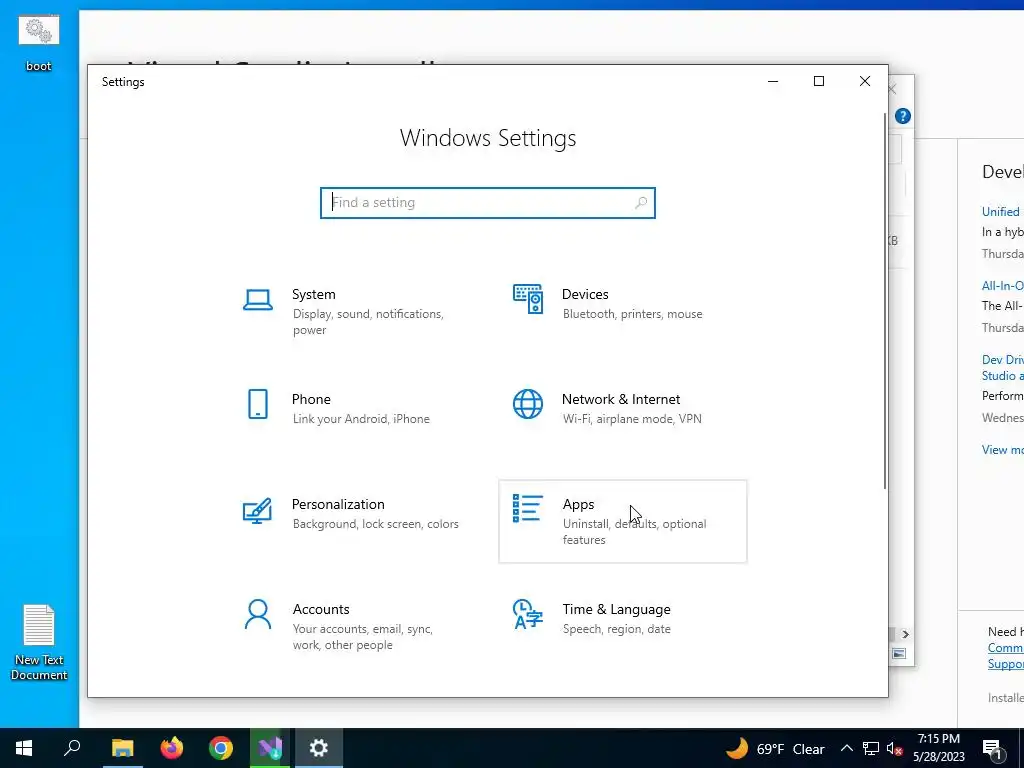The image size is (1024, 768).
Task: Click the "Link your Android, iPhone" description
Action: pyautogui.click(x=361, y=419)
